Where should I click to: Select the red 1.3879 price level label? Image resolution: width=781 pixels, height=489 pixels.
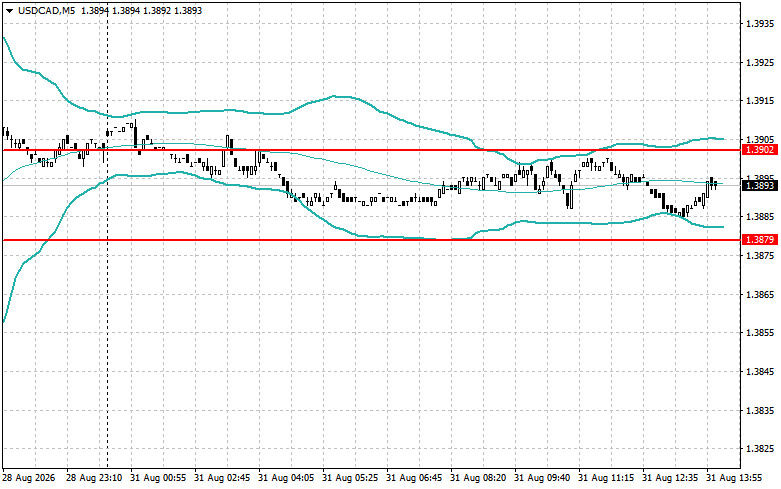[x=760, y=240]
